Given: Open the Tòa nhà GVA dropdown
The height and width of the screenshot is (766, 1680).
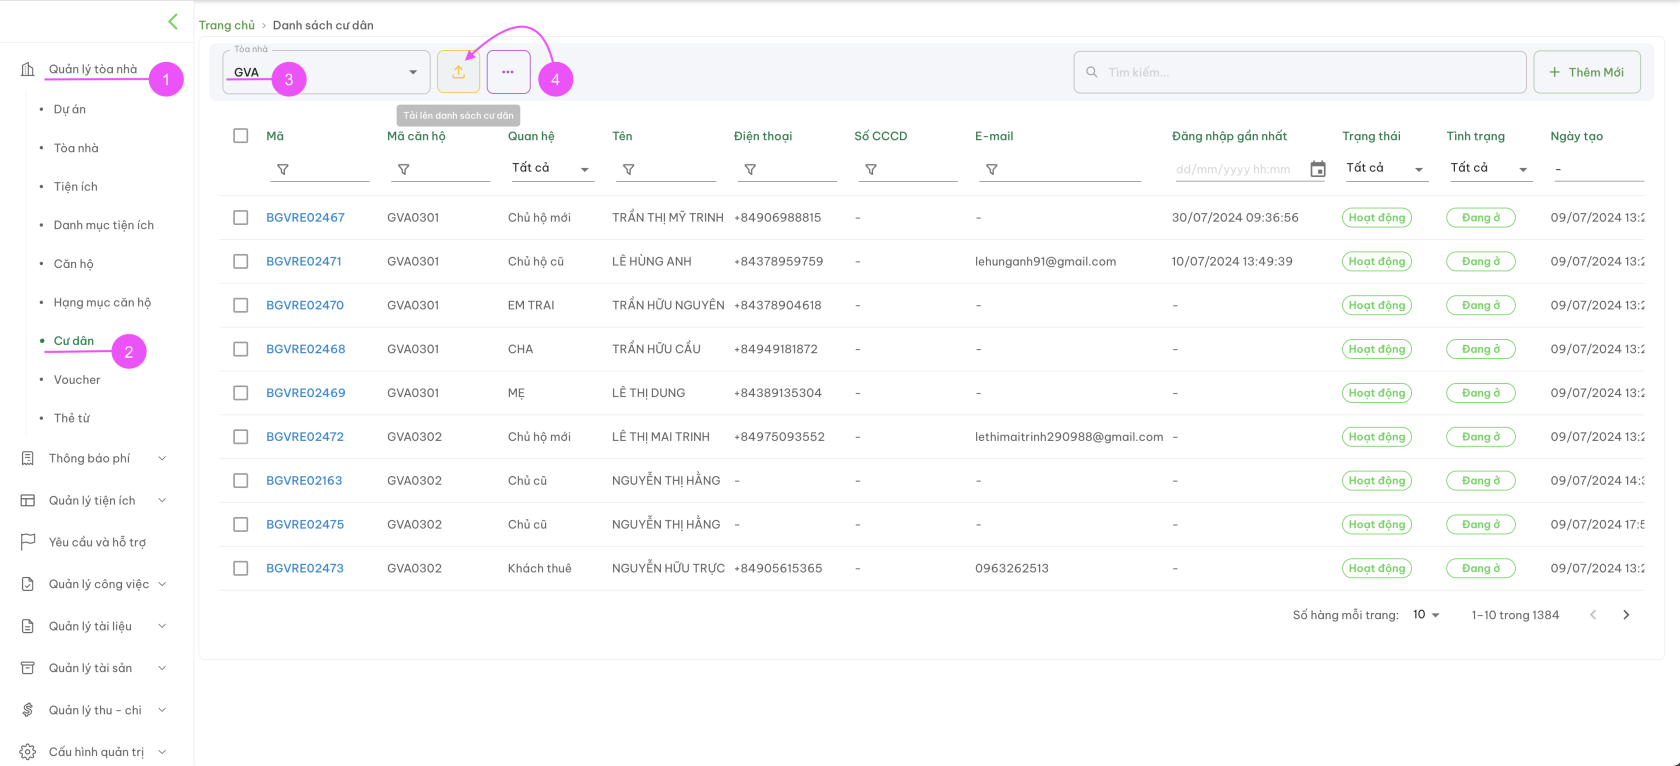Looking at the screenshot, I should point(326,72).
